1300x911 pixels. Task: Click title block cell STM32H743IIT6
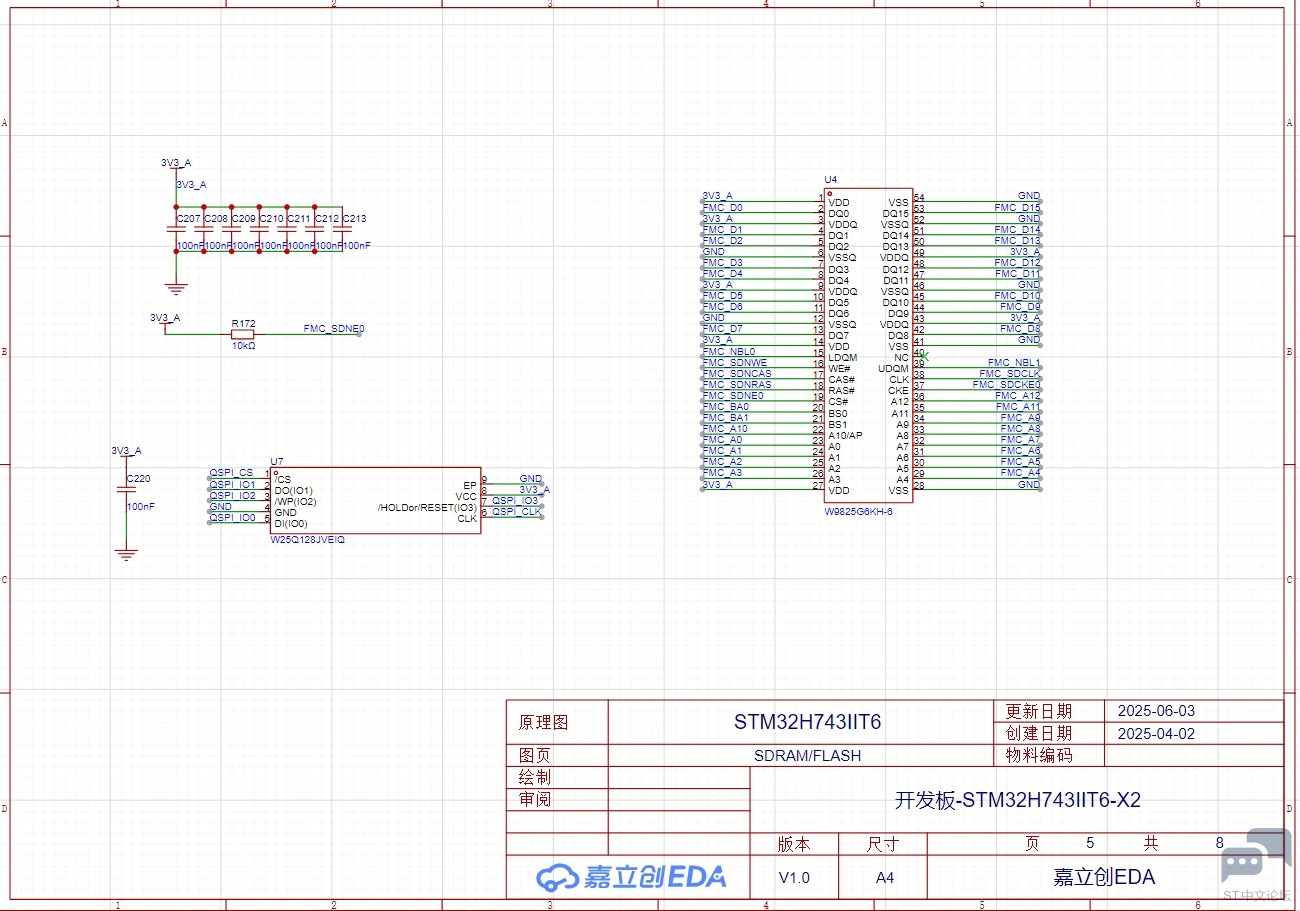tap(807, 722)
